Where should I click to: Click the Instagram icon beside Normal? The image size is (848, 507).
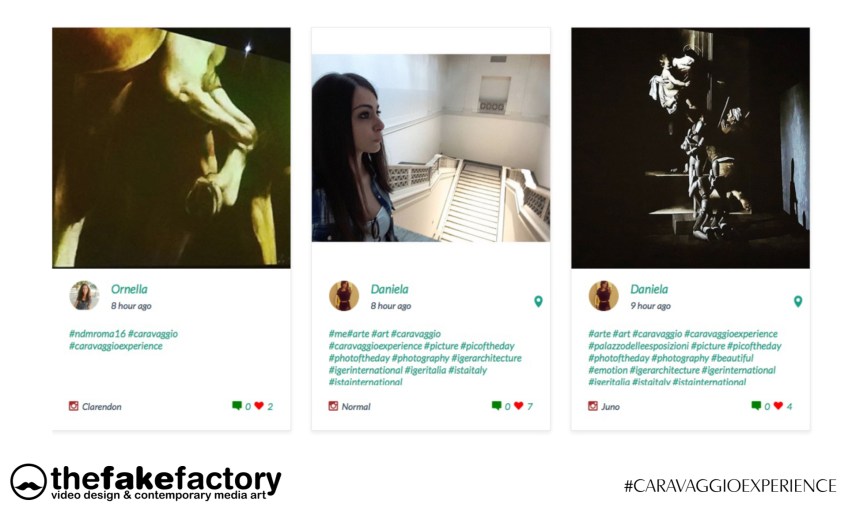tap(333, 406)
